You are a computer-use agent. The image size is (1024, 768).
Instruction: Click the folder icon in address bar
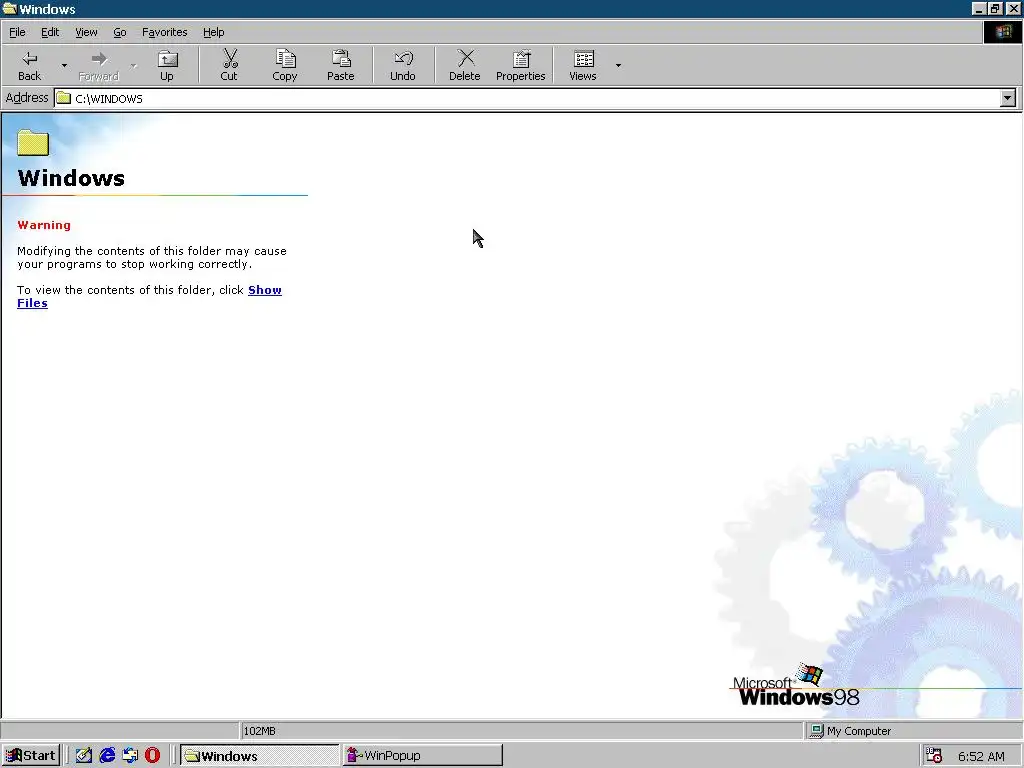tap(63, 98)
